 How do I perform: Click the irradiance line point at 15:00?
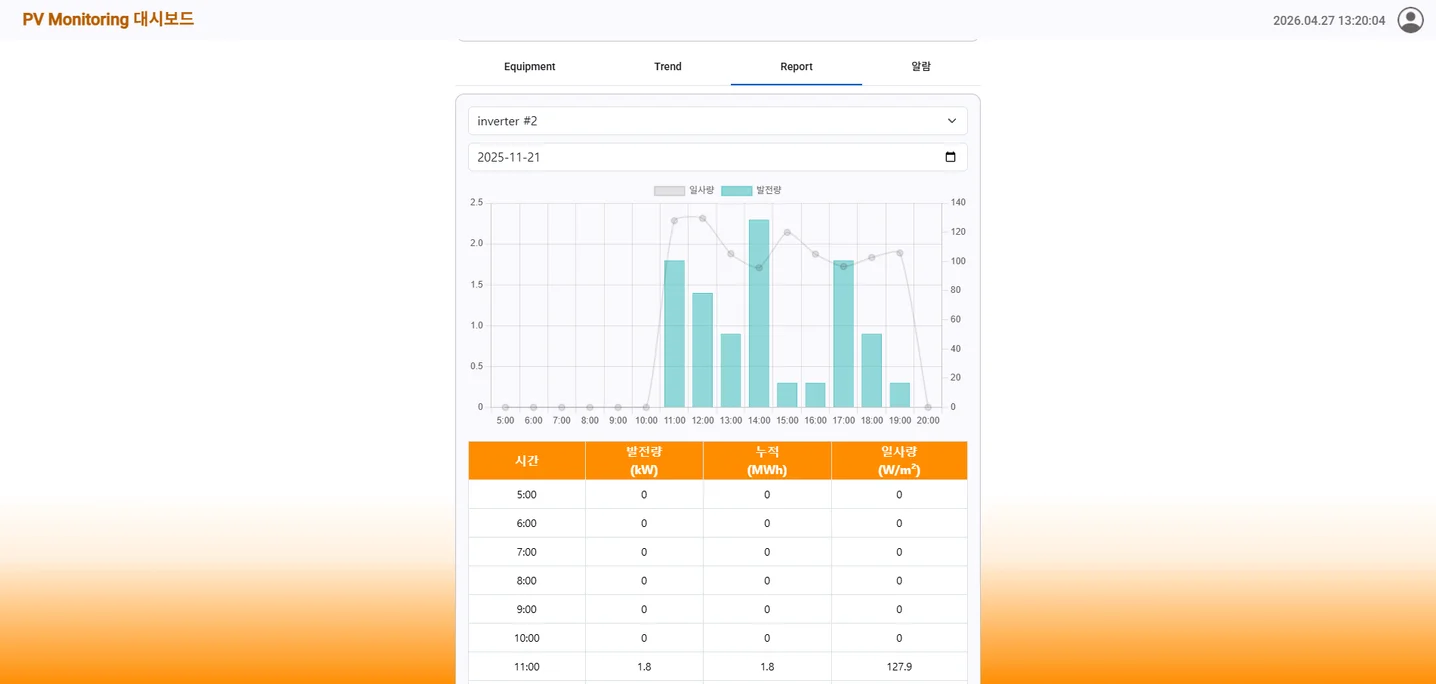point(787,232)
